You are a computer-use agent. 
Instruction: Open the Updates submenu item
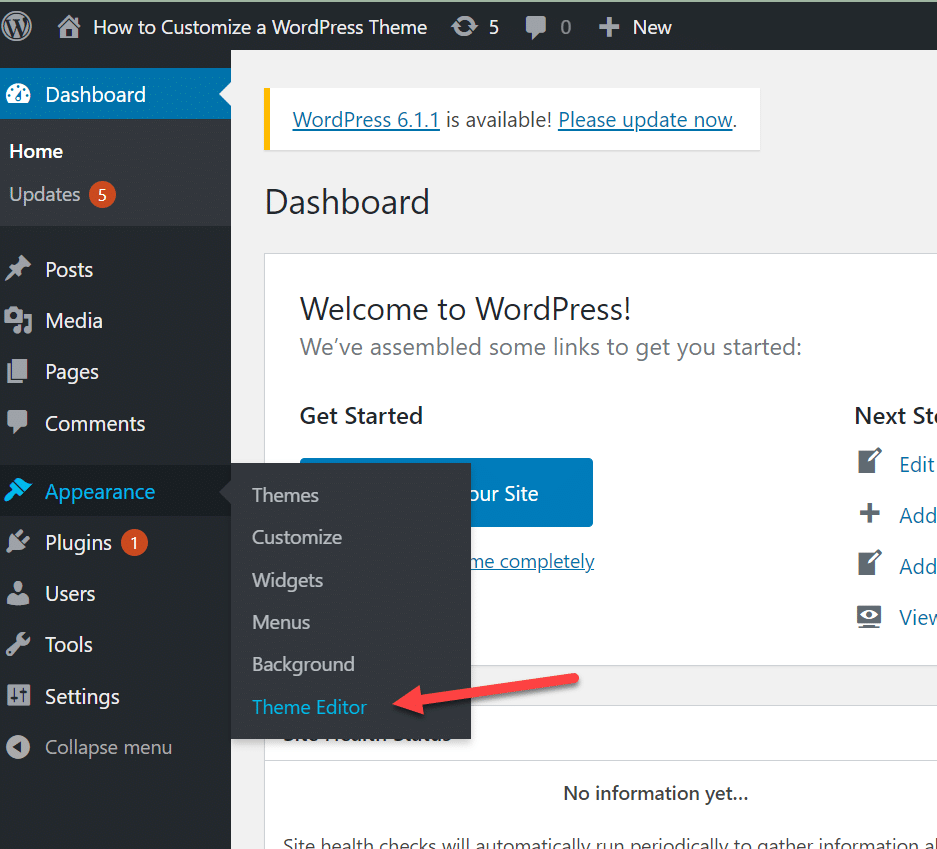point(45,195)
